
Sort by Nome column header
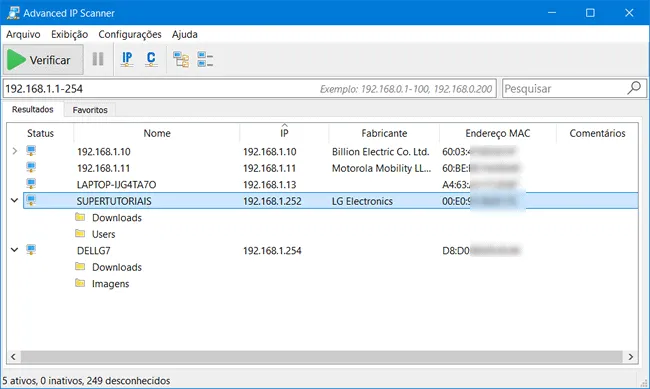point(157,133)
